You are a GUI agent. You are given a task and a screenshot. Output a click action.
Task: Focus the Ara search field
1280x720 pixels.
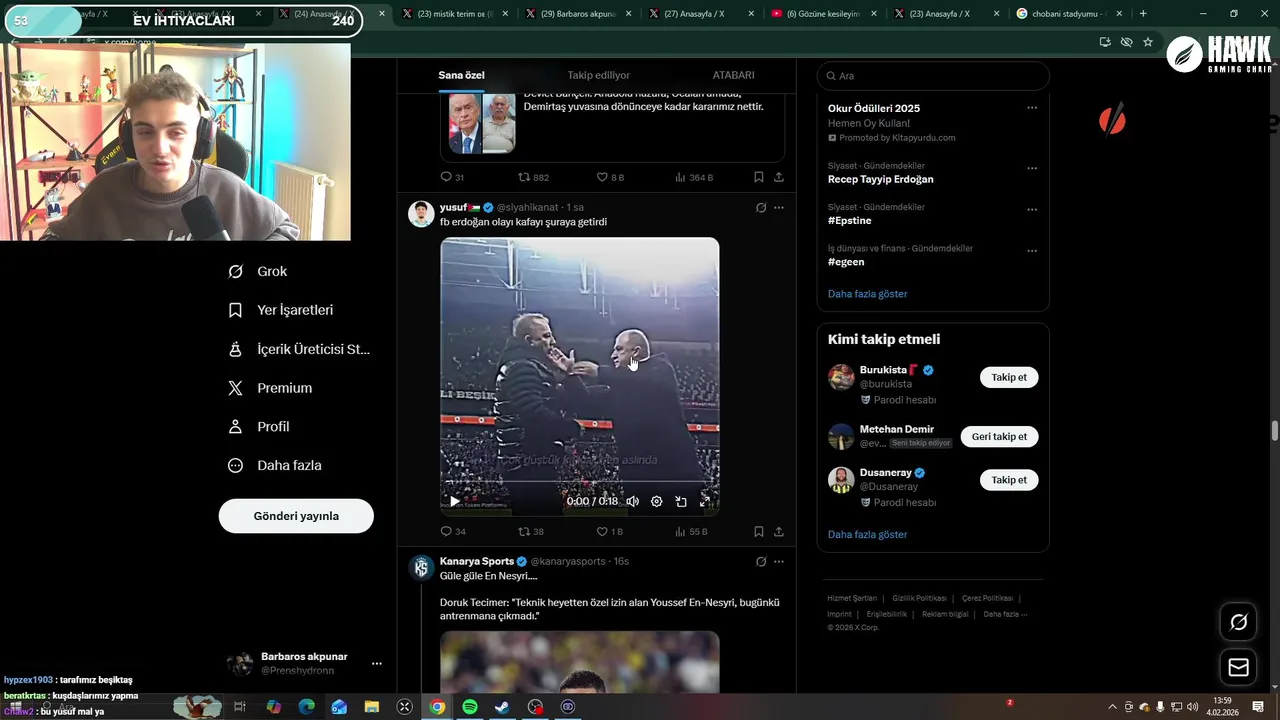[933, 76]
